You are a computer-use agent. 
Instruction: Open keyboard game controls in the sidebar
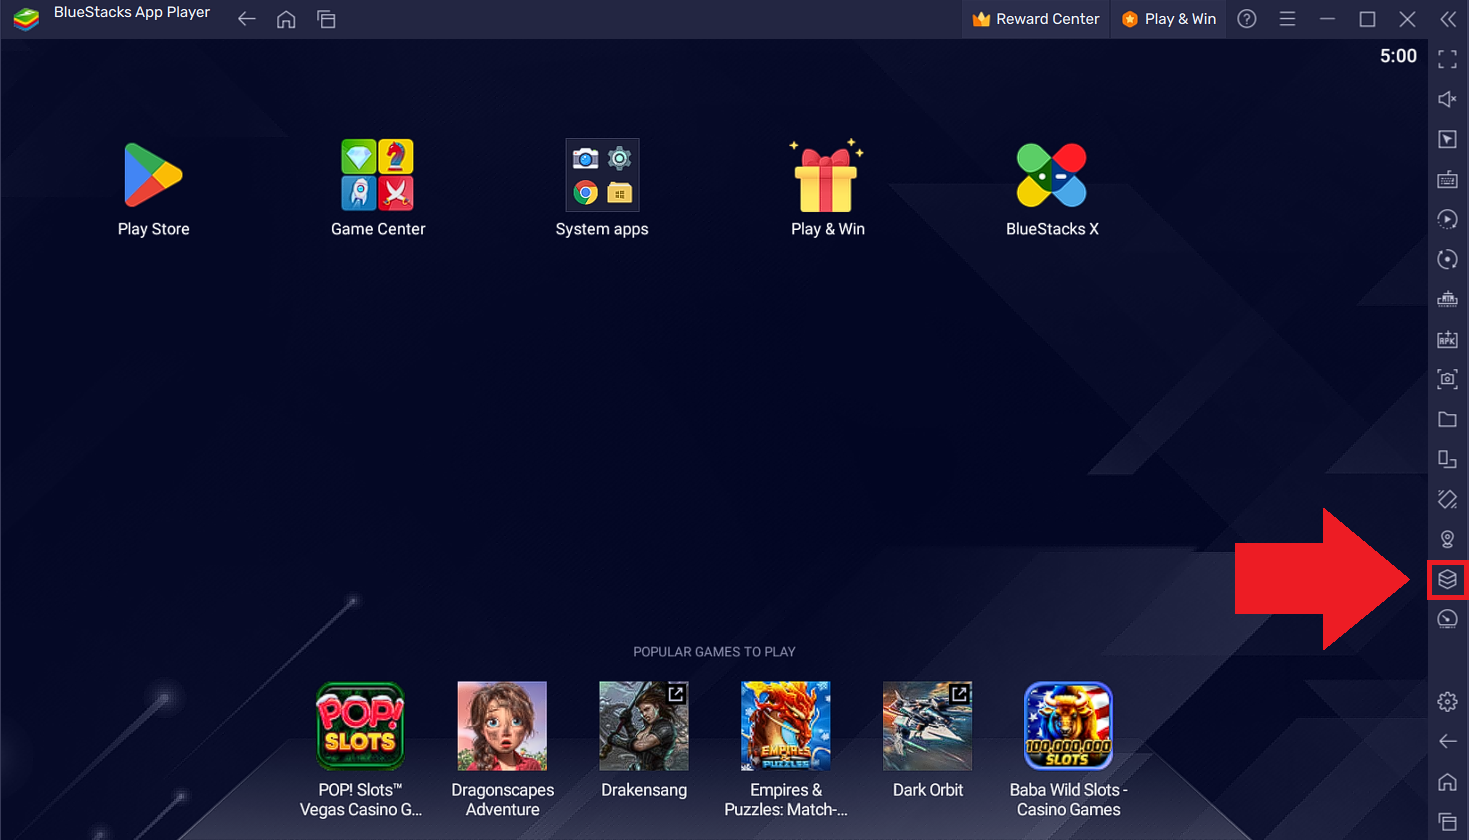tap(1447, 179)
